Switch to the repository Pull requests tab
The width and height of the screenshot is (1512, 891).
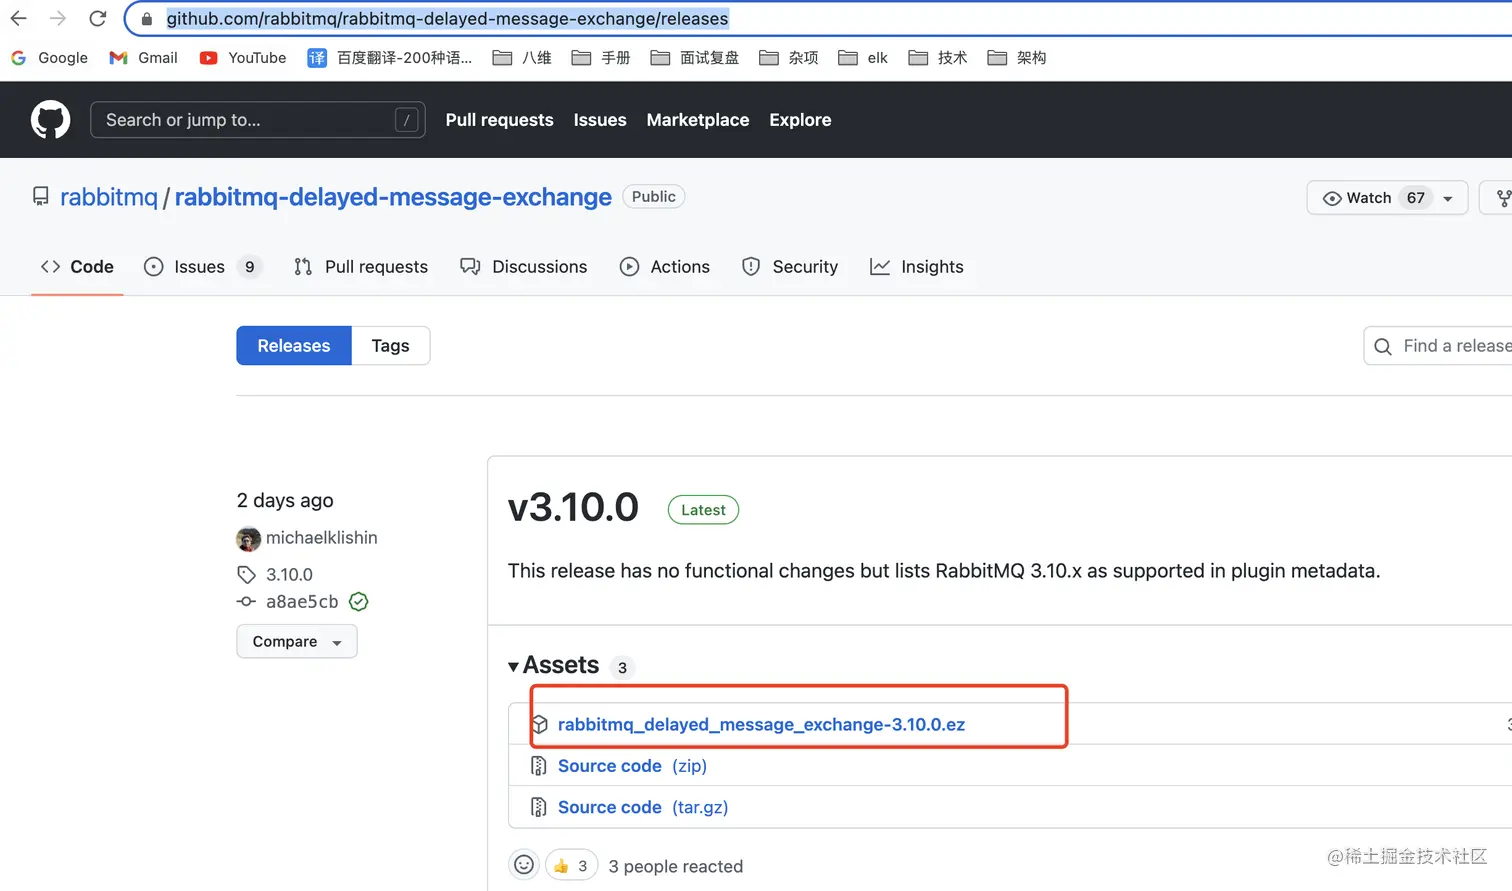[x=361, y=267]
